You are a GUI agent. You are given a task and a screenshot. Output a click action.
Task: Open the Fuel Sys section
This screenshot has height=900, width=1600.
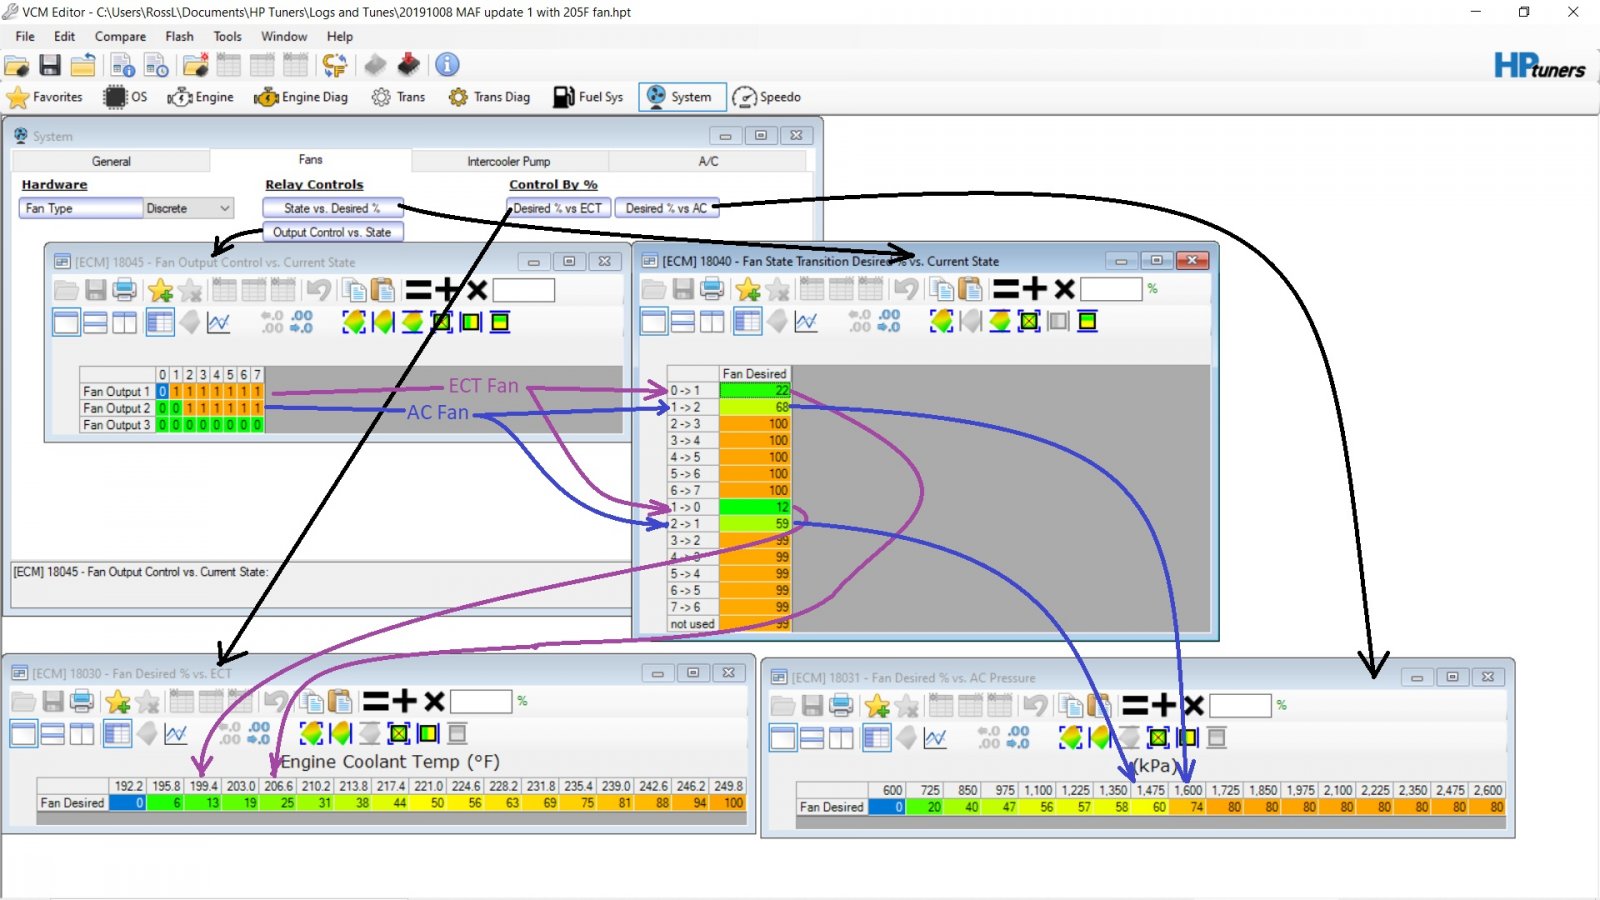tap(588, 97)
